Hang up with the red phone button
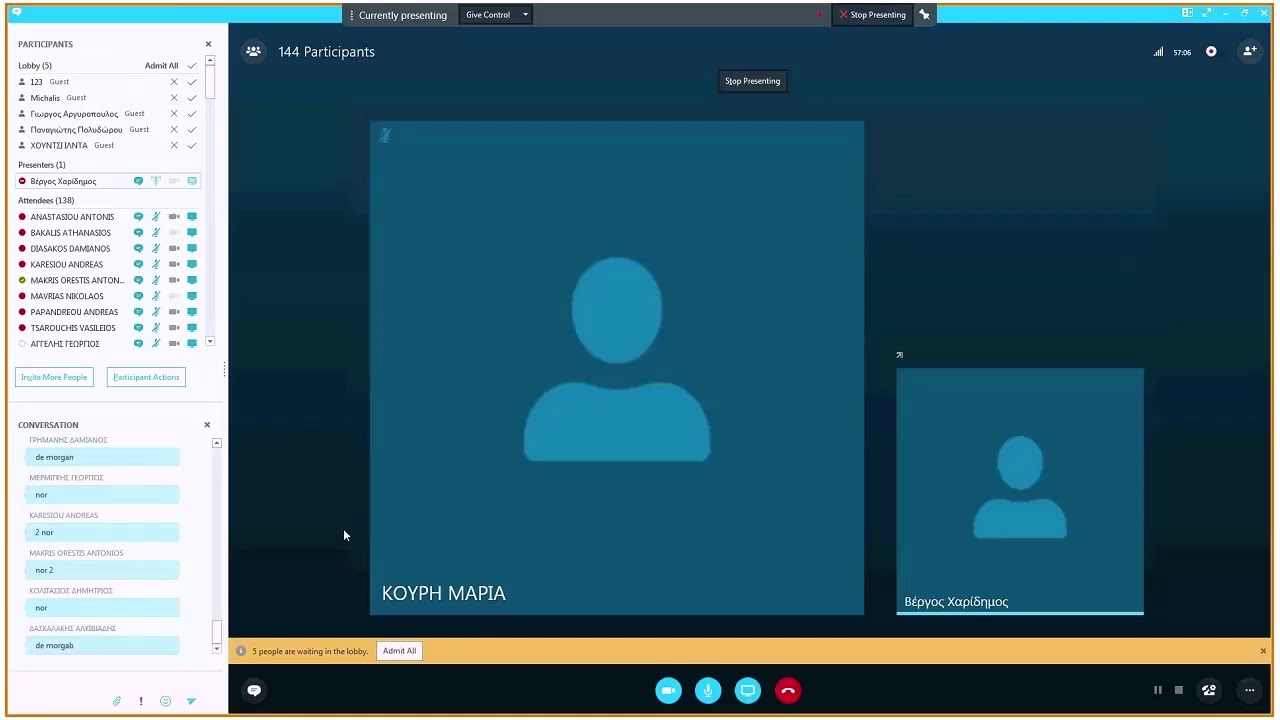 788,690
